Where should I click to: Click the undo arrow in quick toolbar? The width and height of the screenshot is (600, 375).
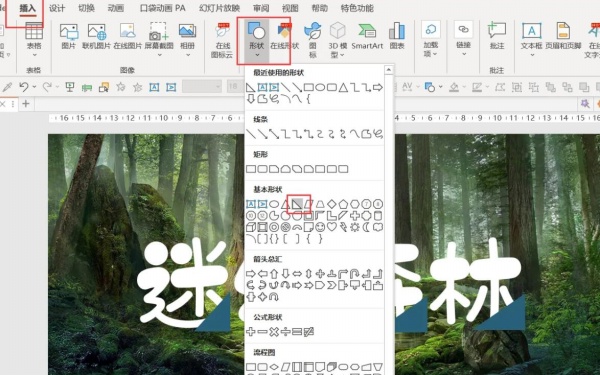[24, 87]
